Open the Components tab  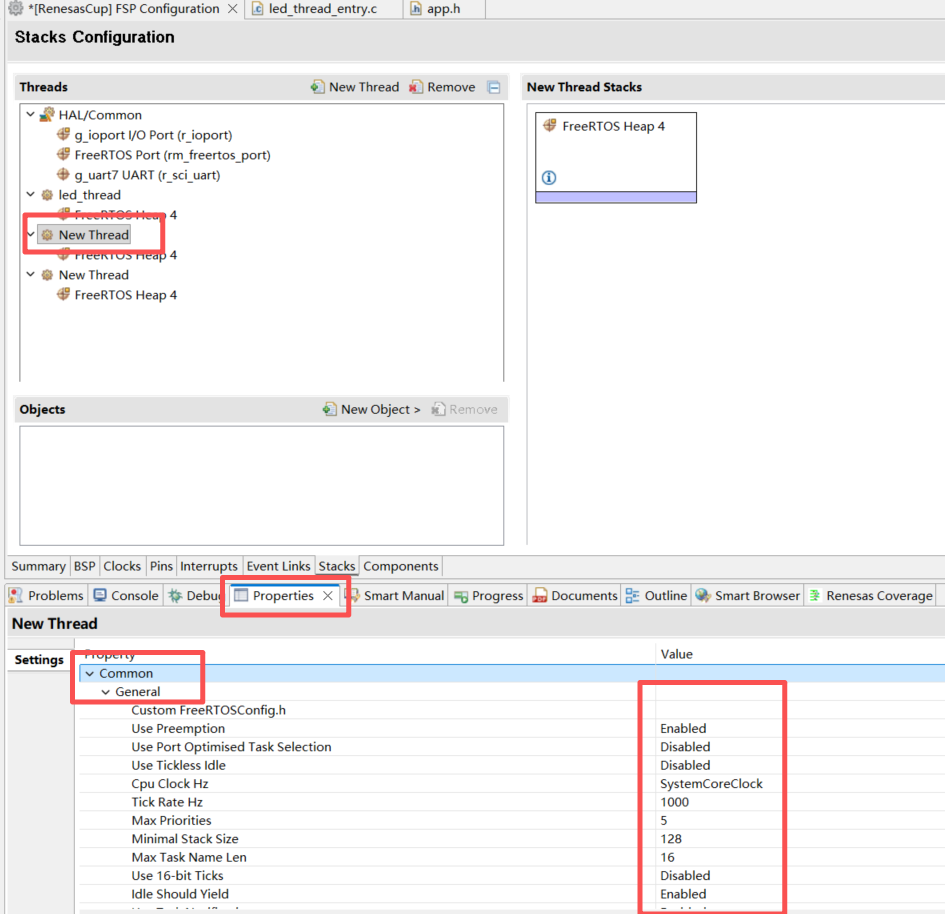[401, 566]
